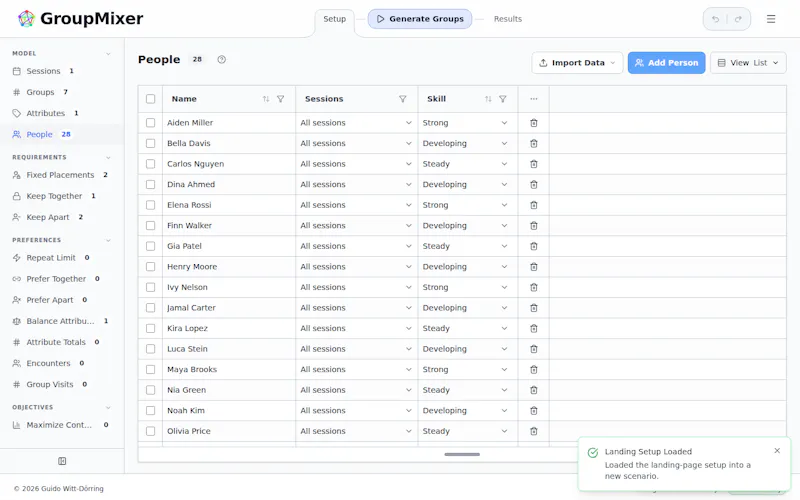This screenshot has height=500, width=800.
Task: Open the column options ellipsis icon
Action: [534, 99]
